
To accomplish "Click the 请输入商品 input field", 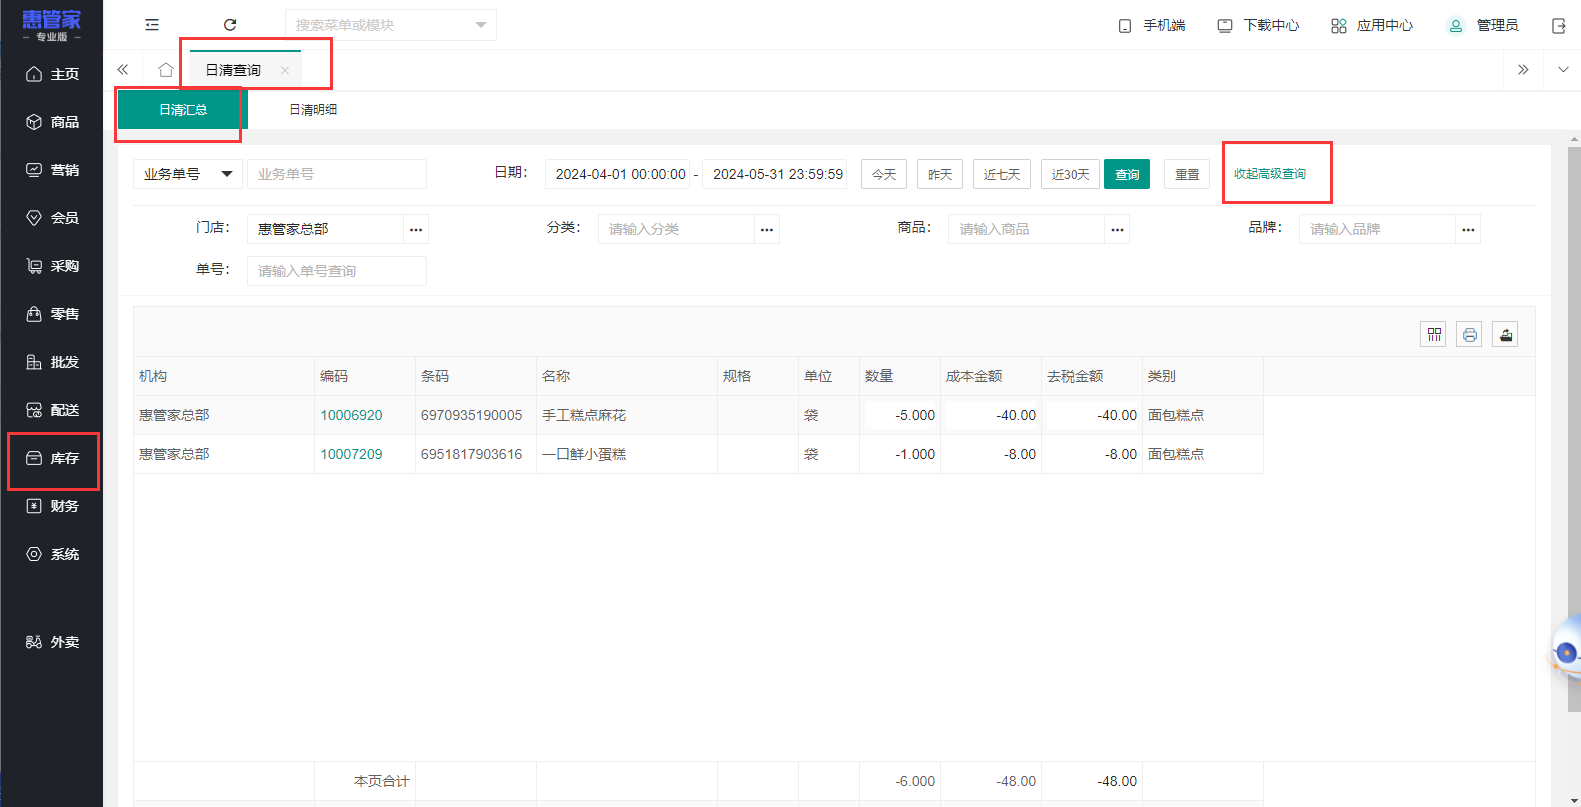I will (x=1027, y=229).
